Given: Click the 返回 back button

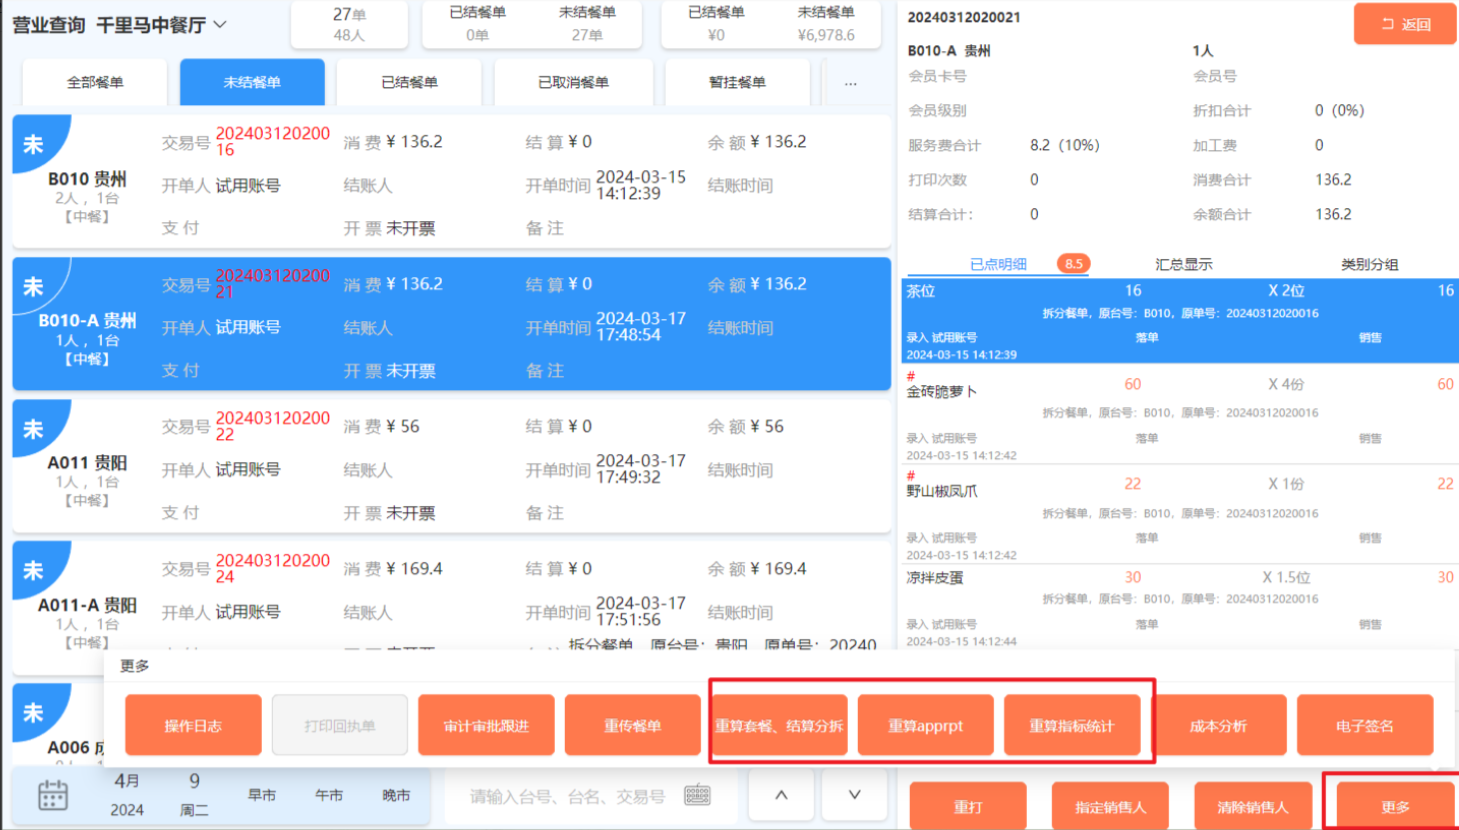Looking at the screenshot, I should [x=1404, y=24].
